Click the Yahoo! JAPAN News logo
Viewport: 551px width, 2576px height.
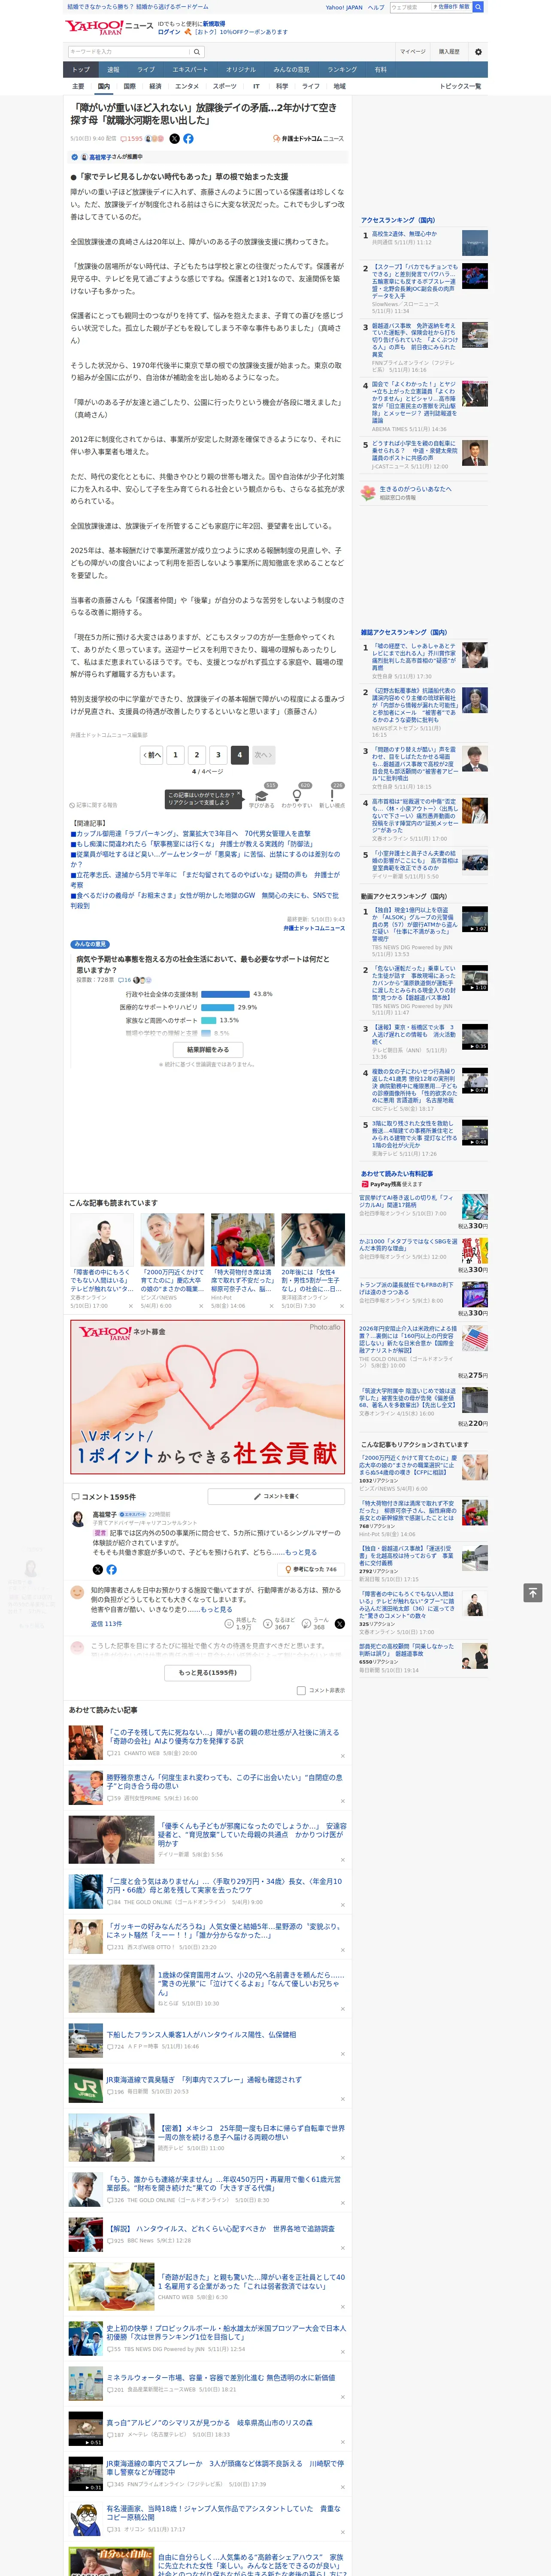(x=109, y=27)
